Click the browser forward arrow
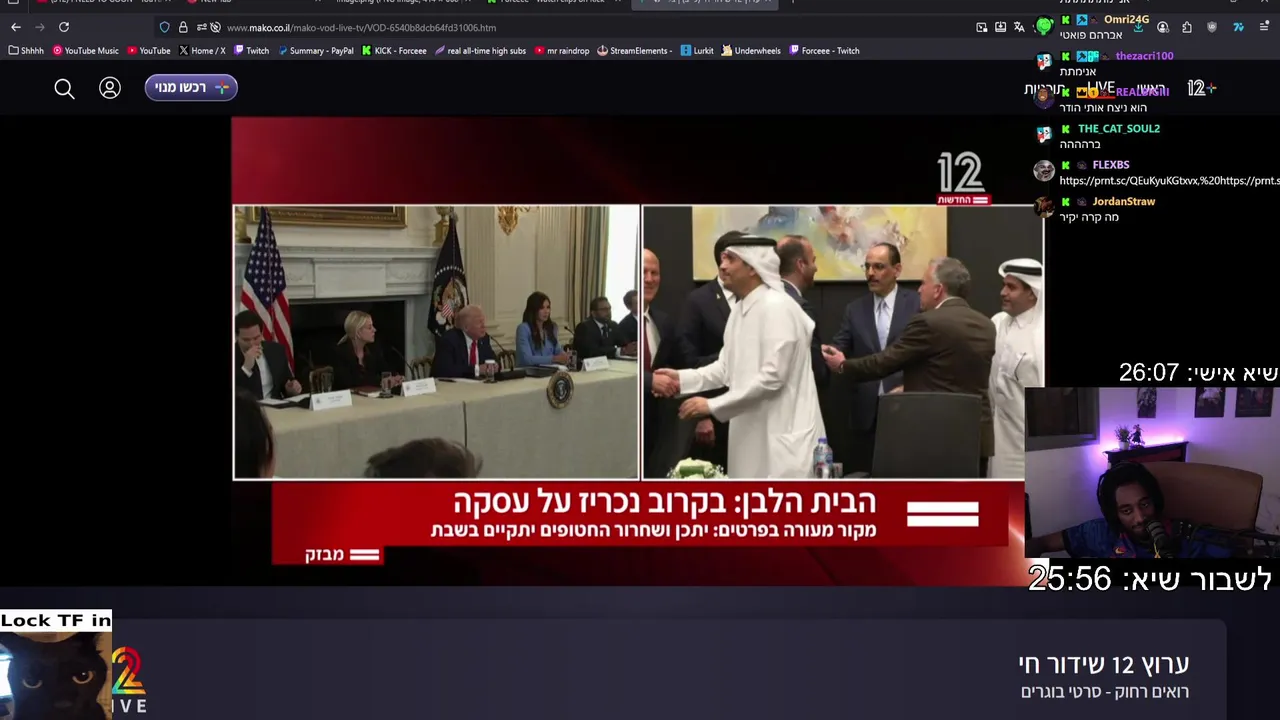The height and width of the screenshot is (720, 1280). [x=40, y=27]
